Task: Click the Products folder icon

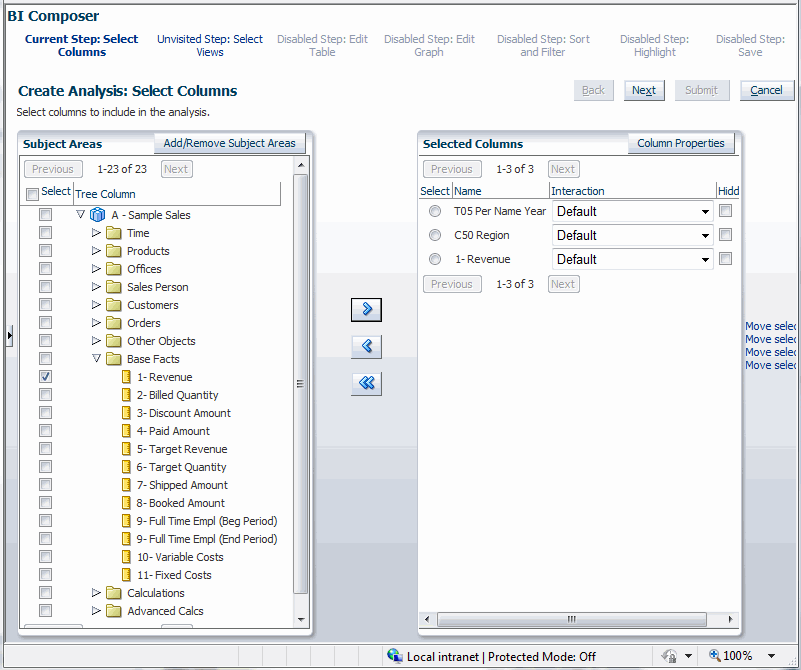Action: pyautogui.click(x=113, y=251)
